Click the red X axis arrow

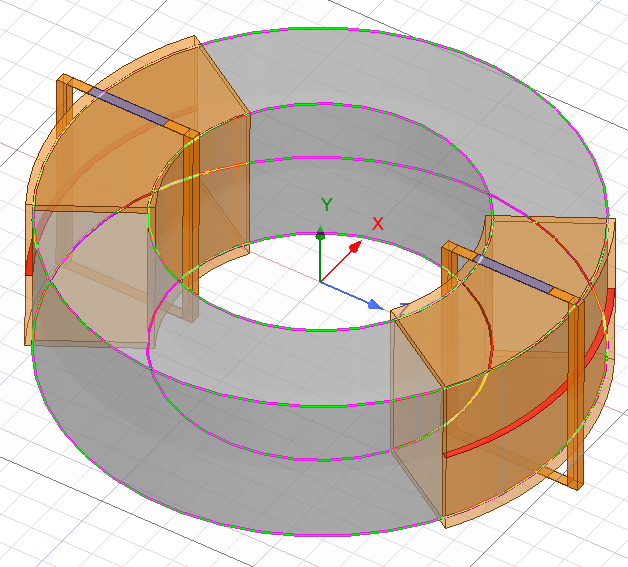pyautogui.click(x=340, y=261)
